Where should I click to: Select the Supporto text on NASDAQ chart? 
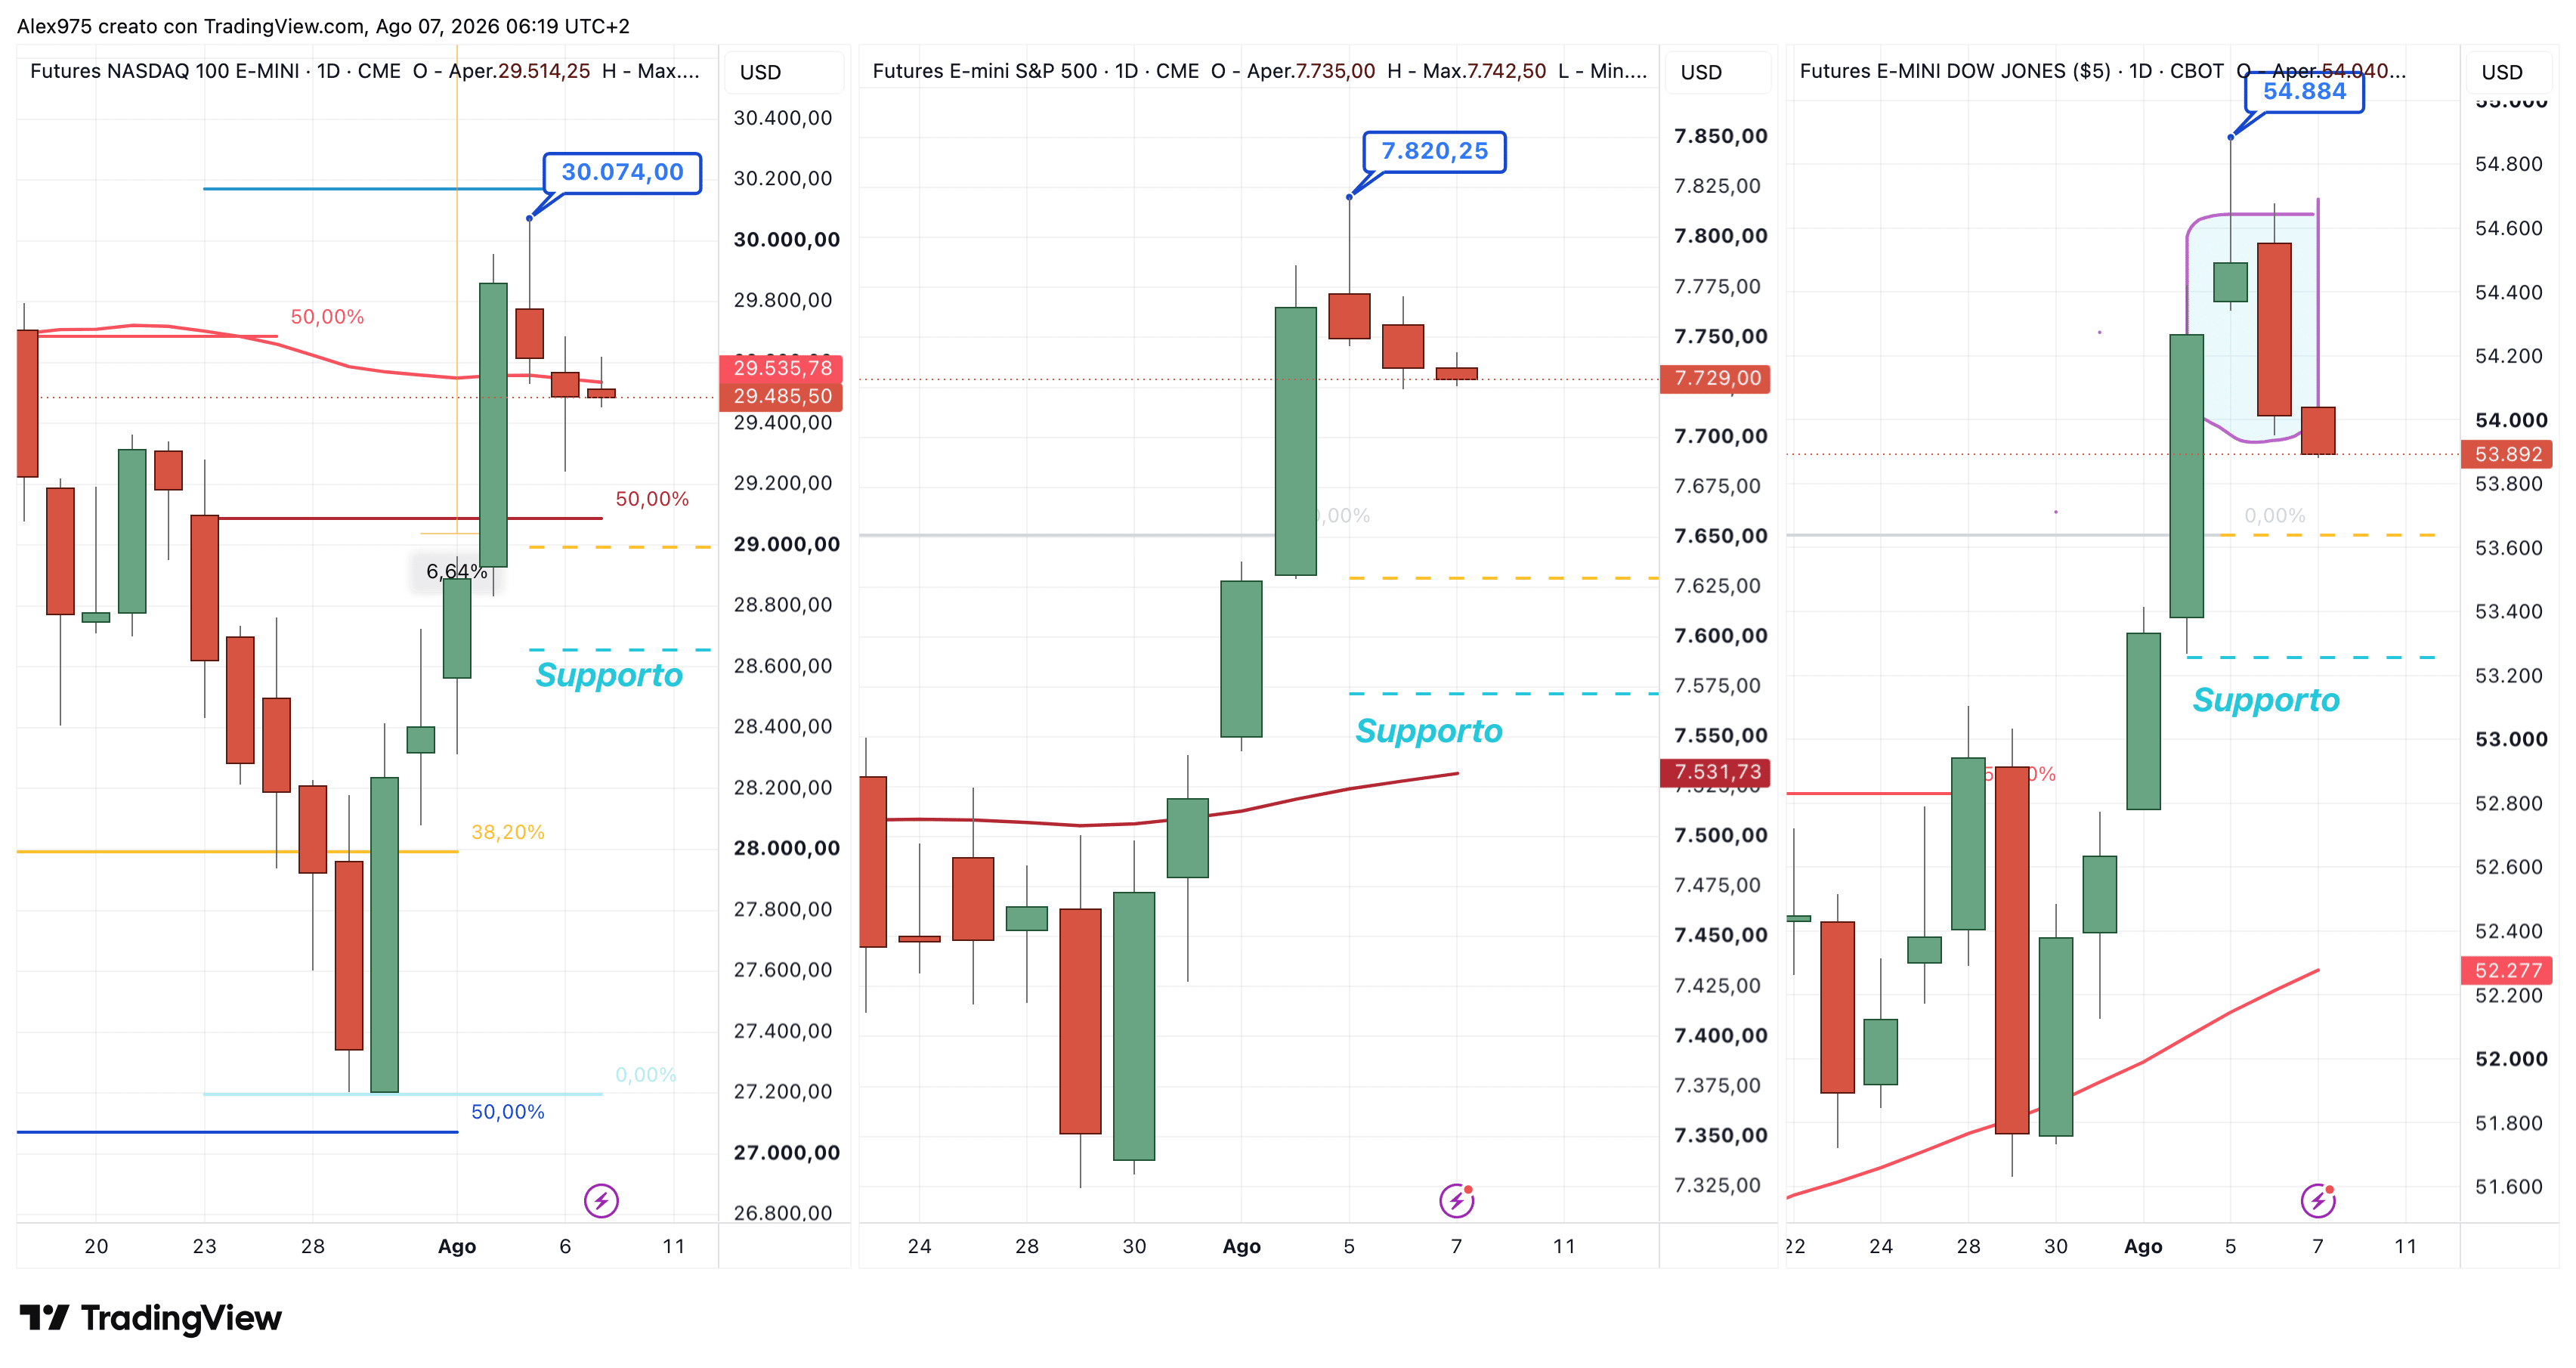click(x=609, y=675)
